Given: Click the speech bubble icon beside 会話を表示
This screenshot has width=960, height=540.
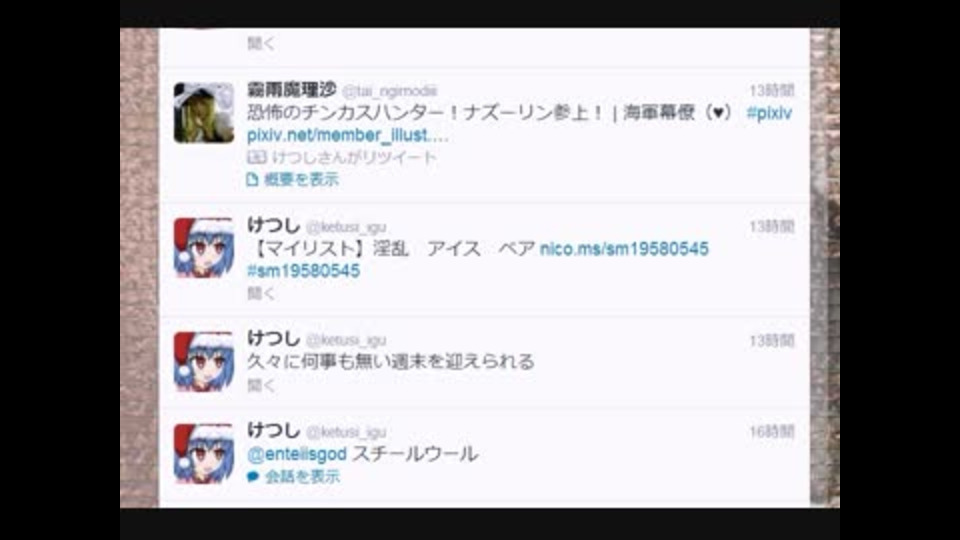Looking at the screenshot, I should pyautogui.click(x=253, y=476).
